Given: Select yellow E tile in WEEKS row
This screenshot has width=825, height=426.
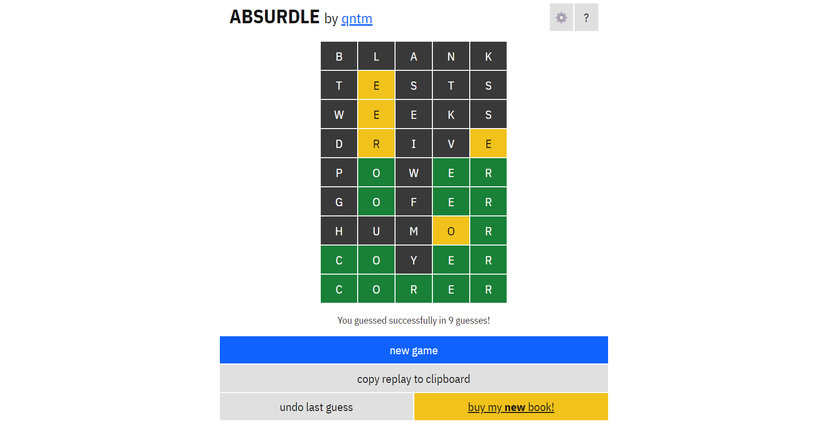Looking at the screenshot, I should click(376, 115).
